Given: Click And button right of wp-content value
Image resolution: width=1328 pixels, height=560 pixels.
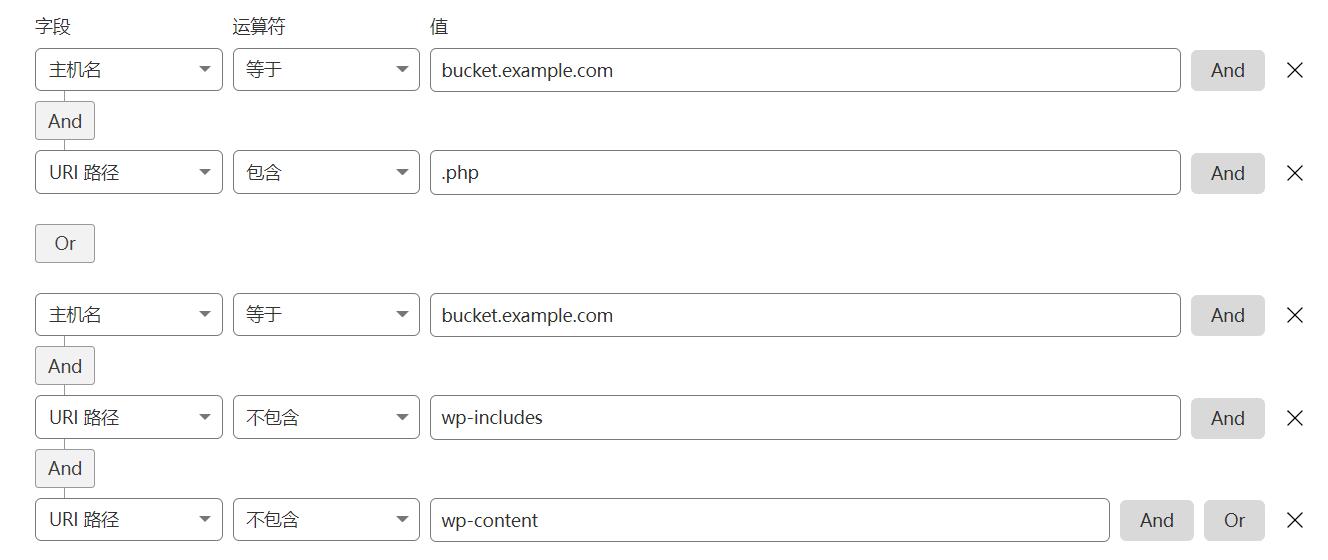Looking at the screenshot, I should click(1156, 520).
